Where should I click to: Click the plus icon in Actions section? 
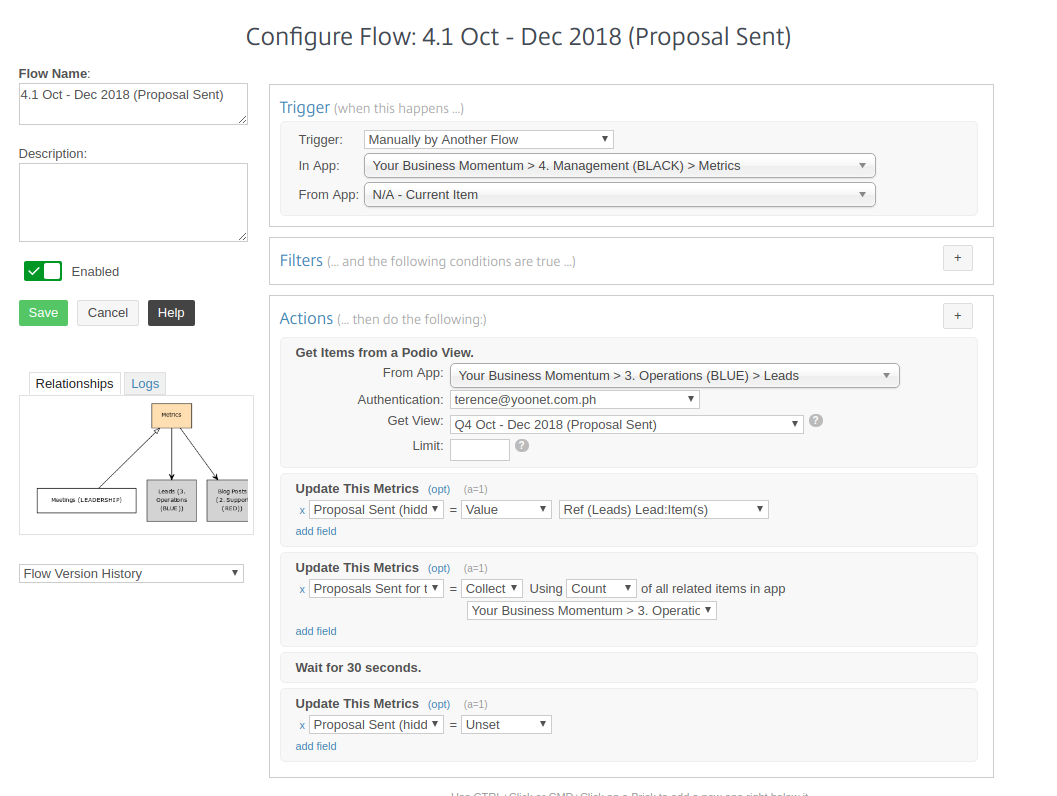957,316
